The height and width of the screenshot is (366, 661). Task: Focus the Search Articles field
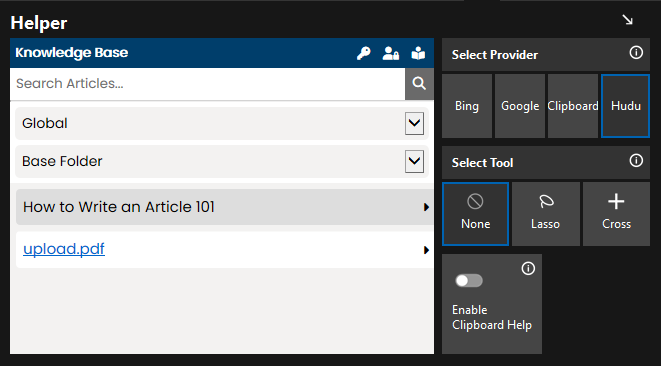coord(207,83)
